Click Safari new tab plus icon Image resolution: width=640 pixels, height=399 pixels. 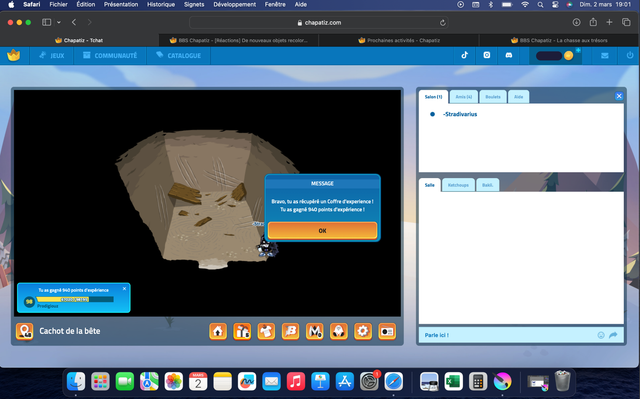609,22
